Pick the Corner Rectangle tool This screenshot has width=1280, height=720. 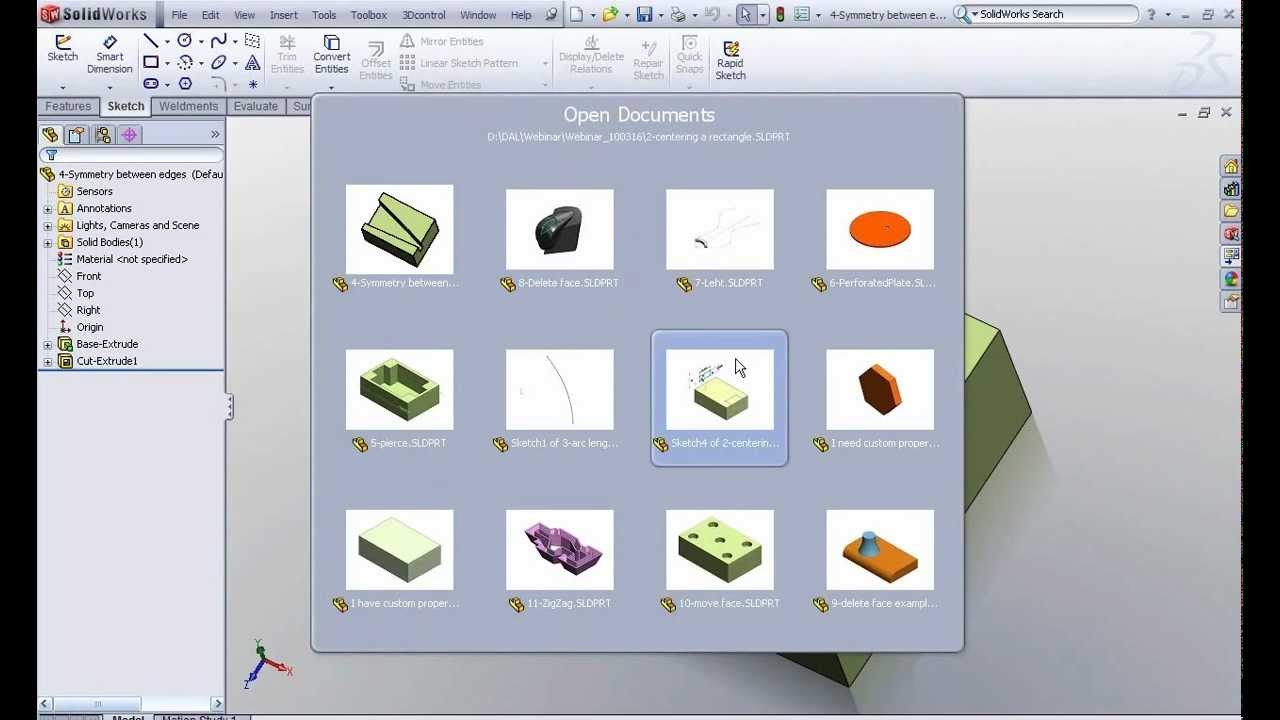151,62
